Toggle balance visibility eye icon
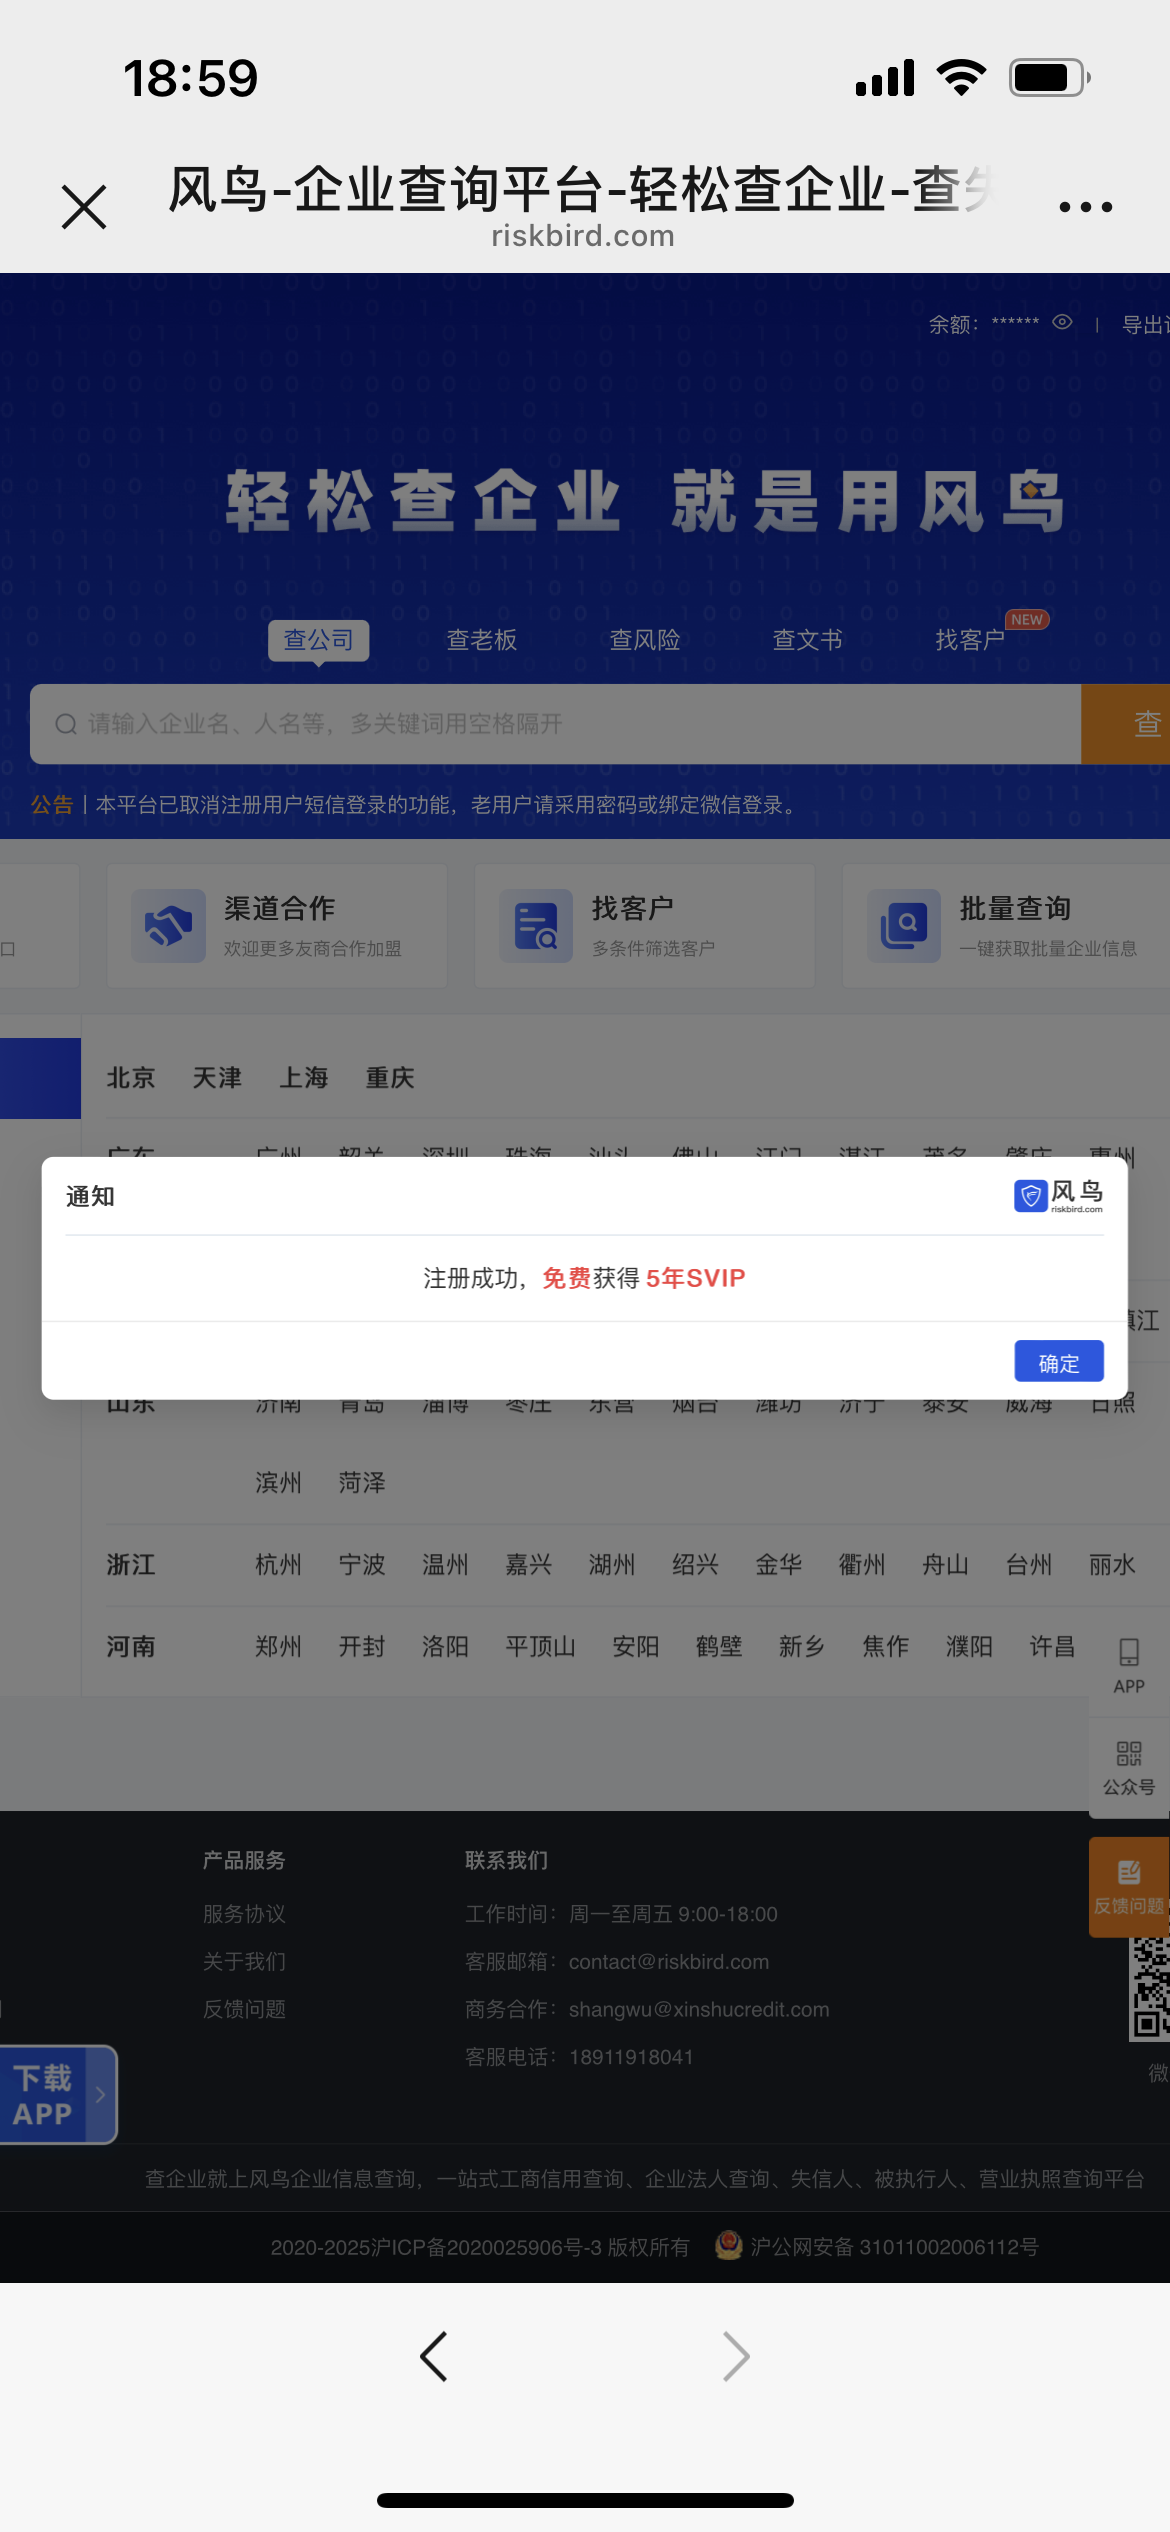Screen dimensions: 1170x2532 pyautogui.click(x=1062, y=323)
